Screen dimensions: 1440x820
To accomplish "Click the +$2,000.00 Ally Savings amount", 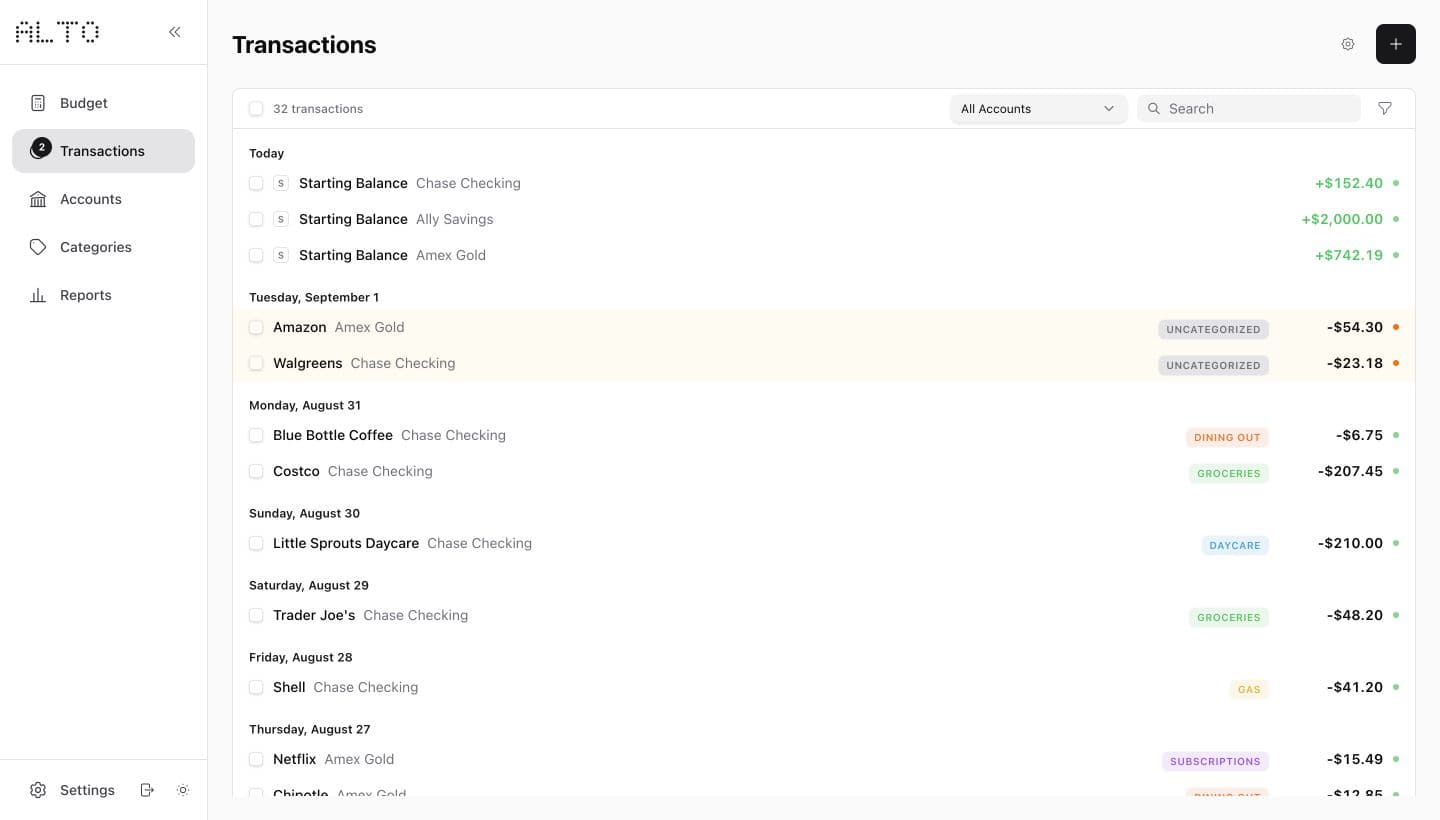I will point(1342,219).
